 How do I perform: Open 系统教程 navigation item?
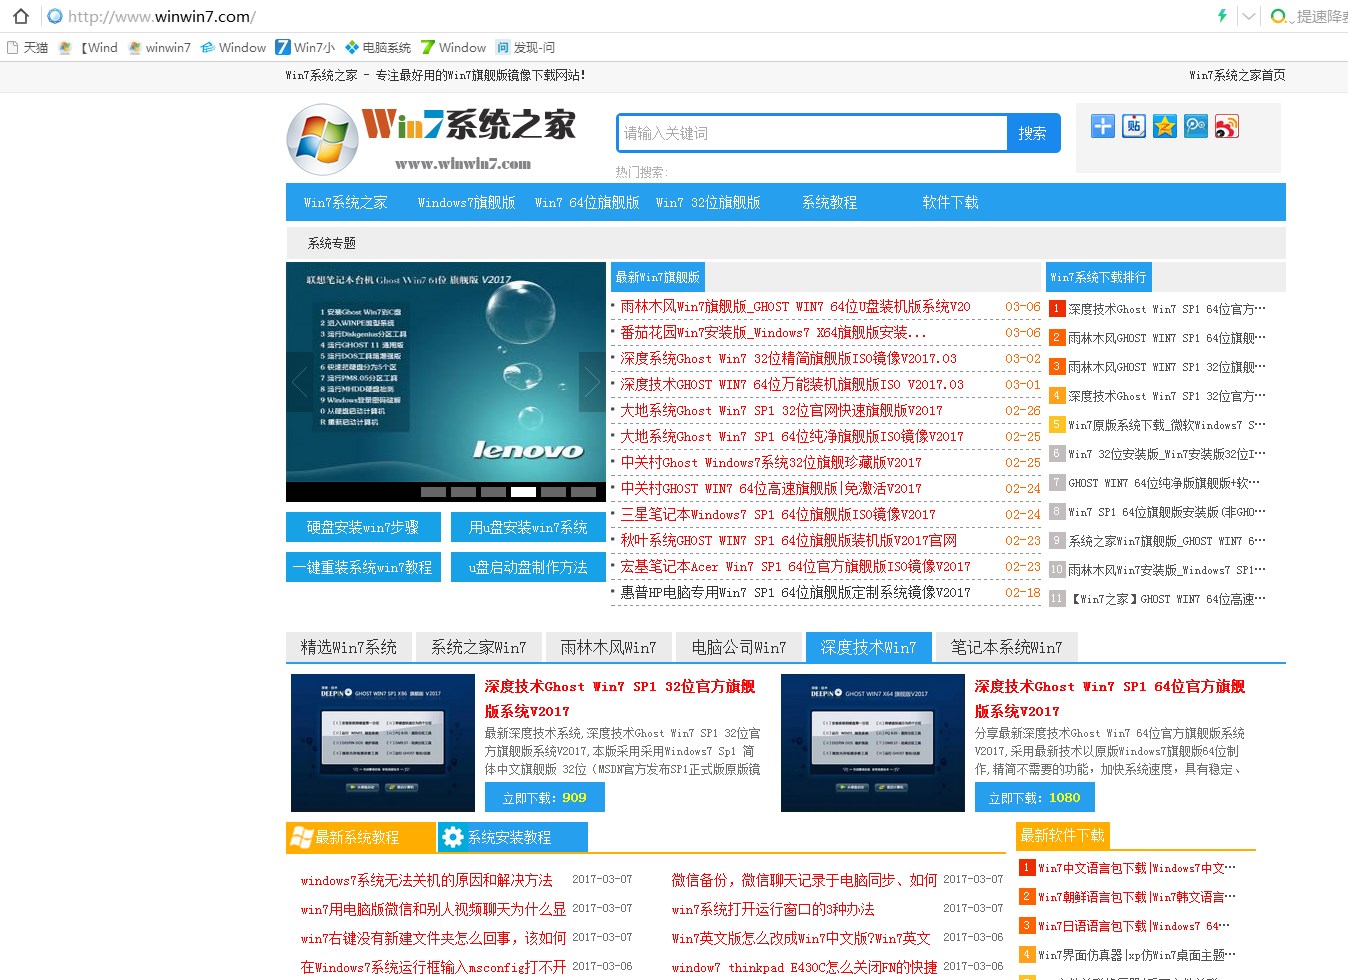(x=829, y=202)
